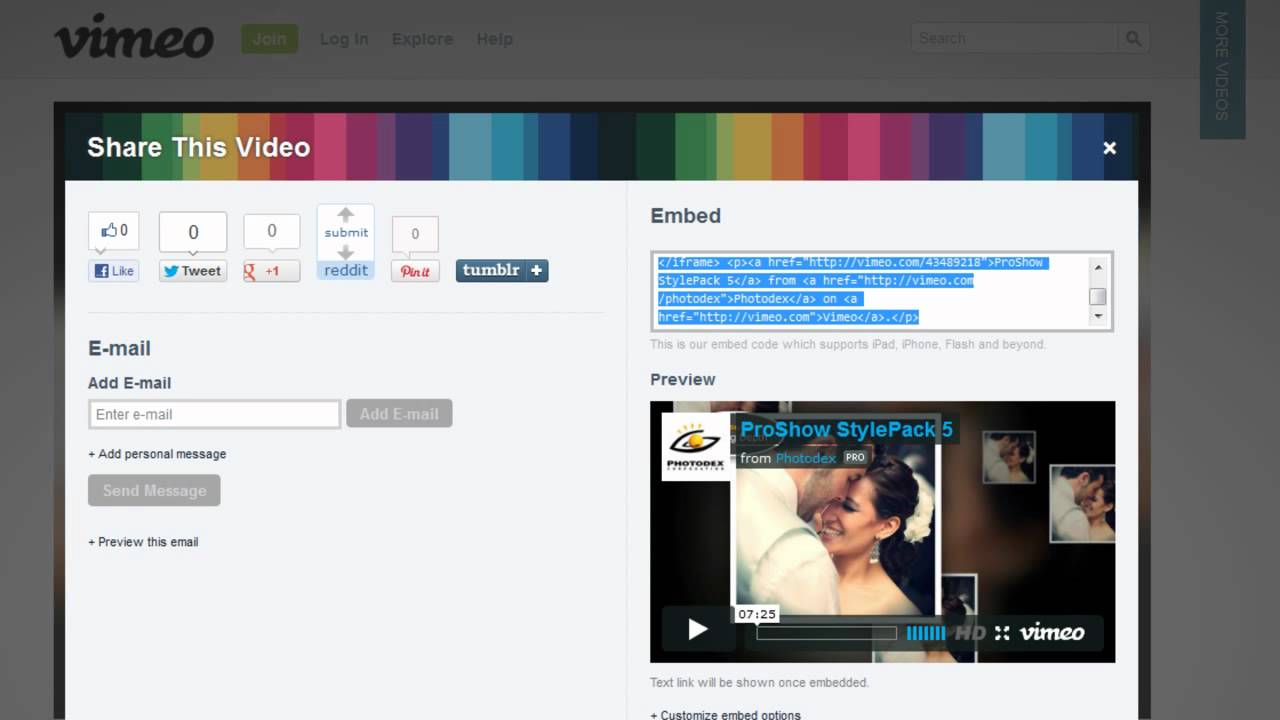Image resolution: width=1280 pixels, height=720 pixels.
Task: Open the Photodex user link in the player
Action: coord(805,458)
